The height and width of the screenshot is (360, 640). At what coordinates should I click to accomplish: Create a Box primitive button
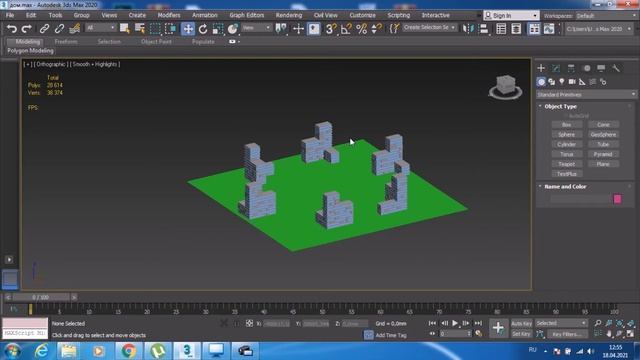(x=567, y=124)
